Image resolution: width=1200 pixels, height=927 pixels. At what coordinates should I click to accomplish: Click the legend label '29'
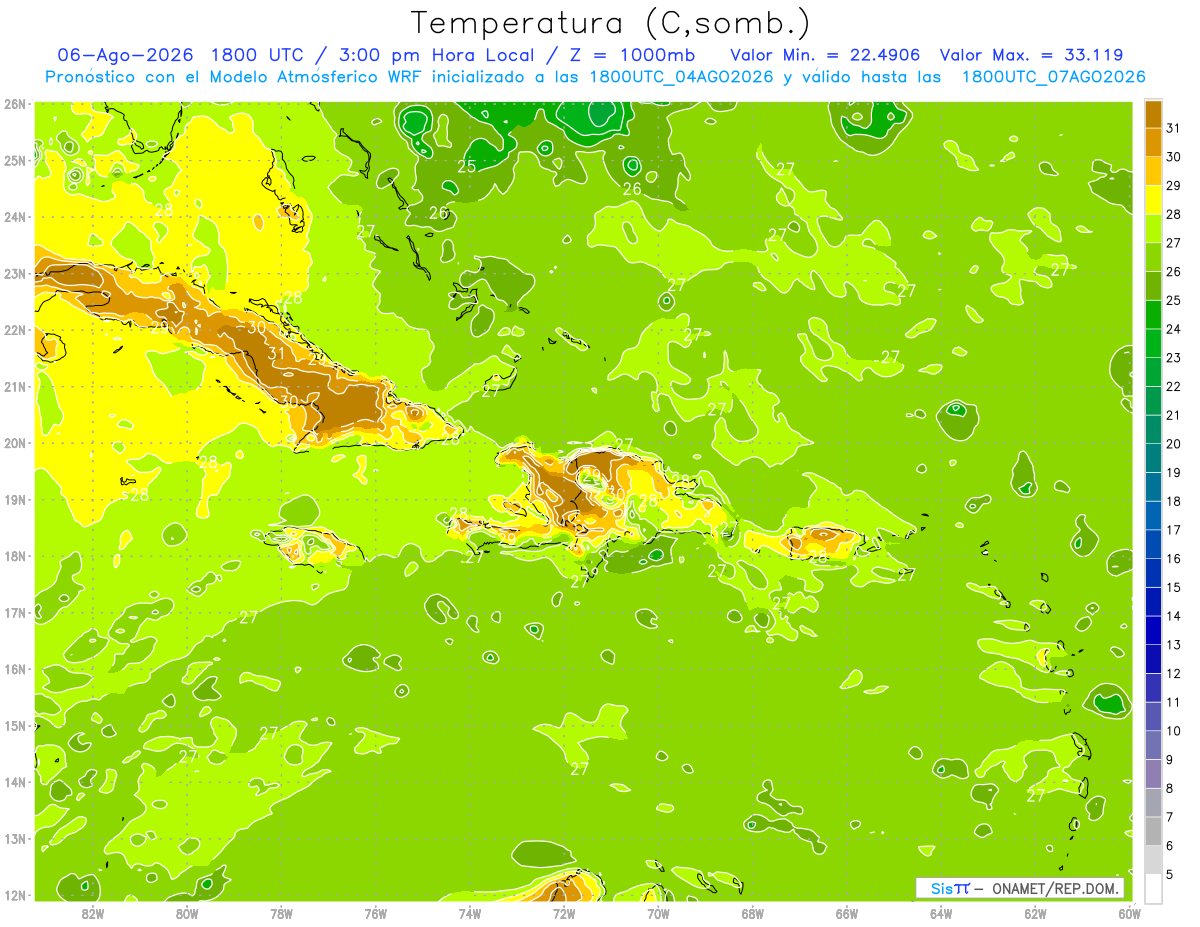[1174, 186]
